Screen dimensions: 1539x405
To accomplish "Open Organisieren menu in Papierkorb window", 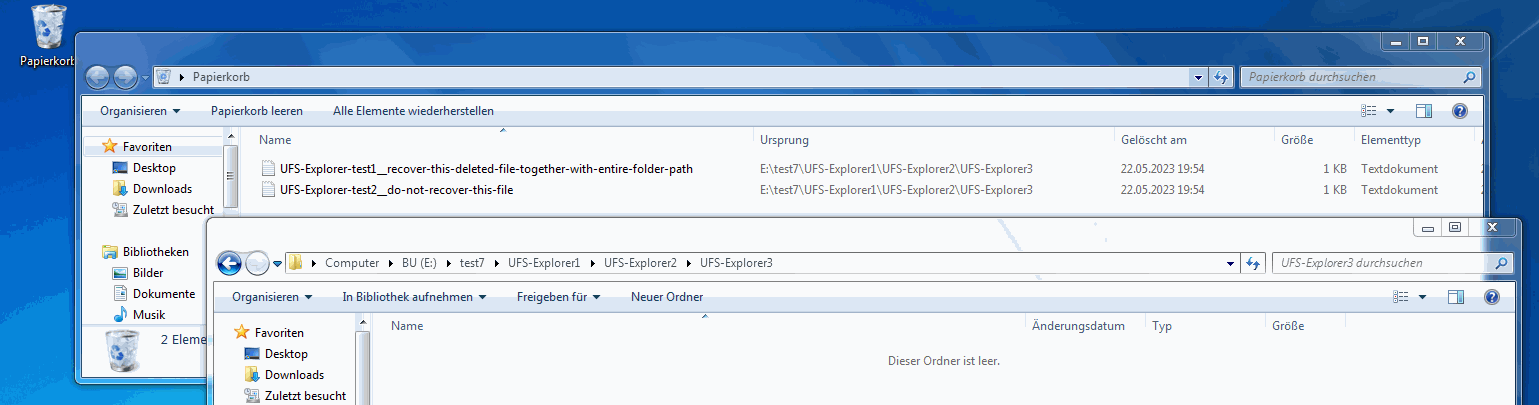I will pyautogui.click(x=140, y=111).
